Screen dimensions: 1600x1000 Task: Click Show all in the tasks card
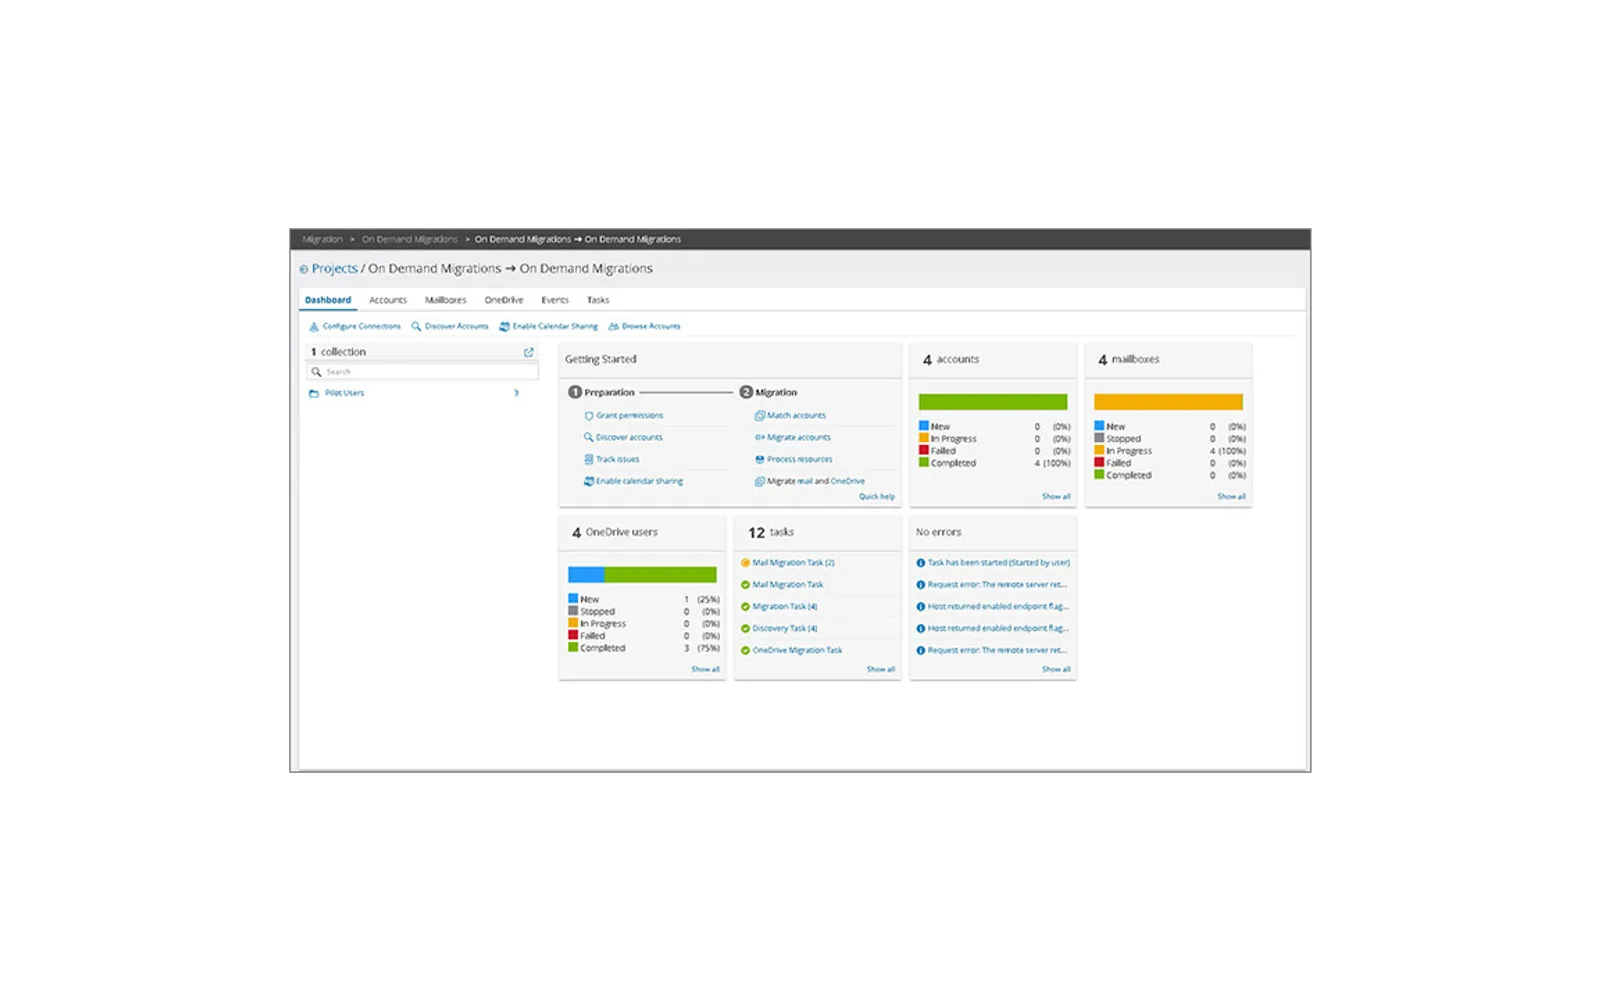(x=881, y=669)
